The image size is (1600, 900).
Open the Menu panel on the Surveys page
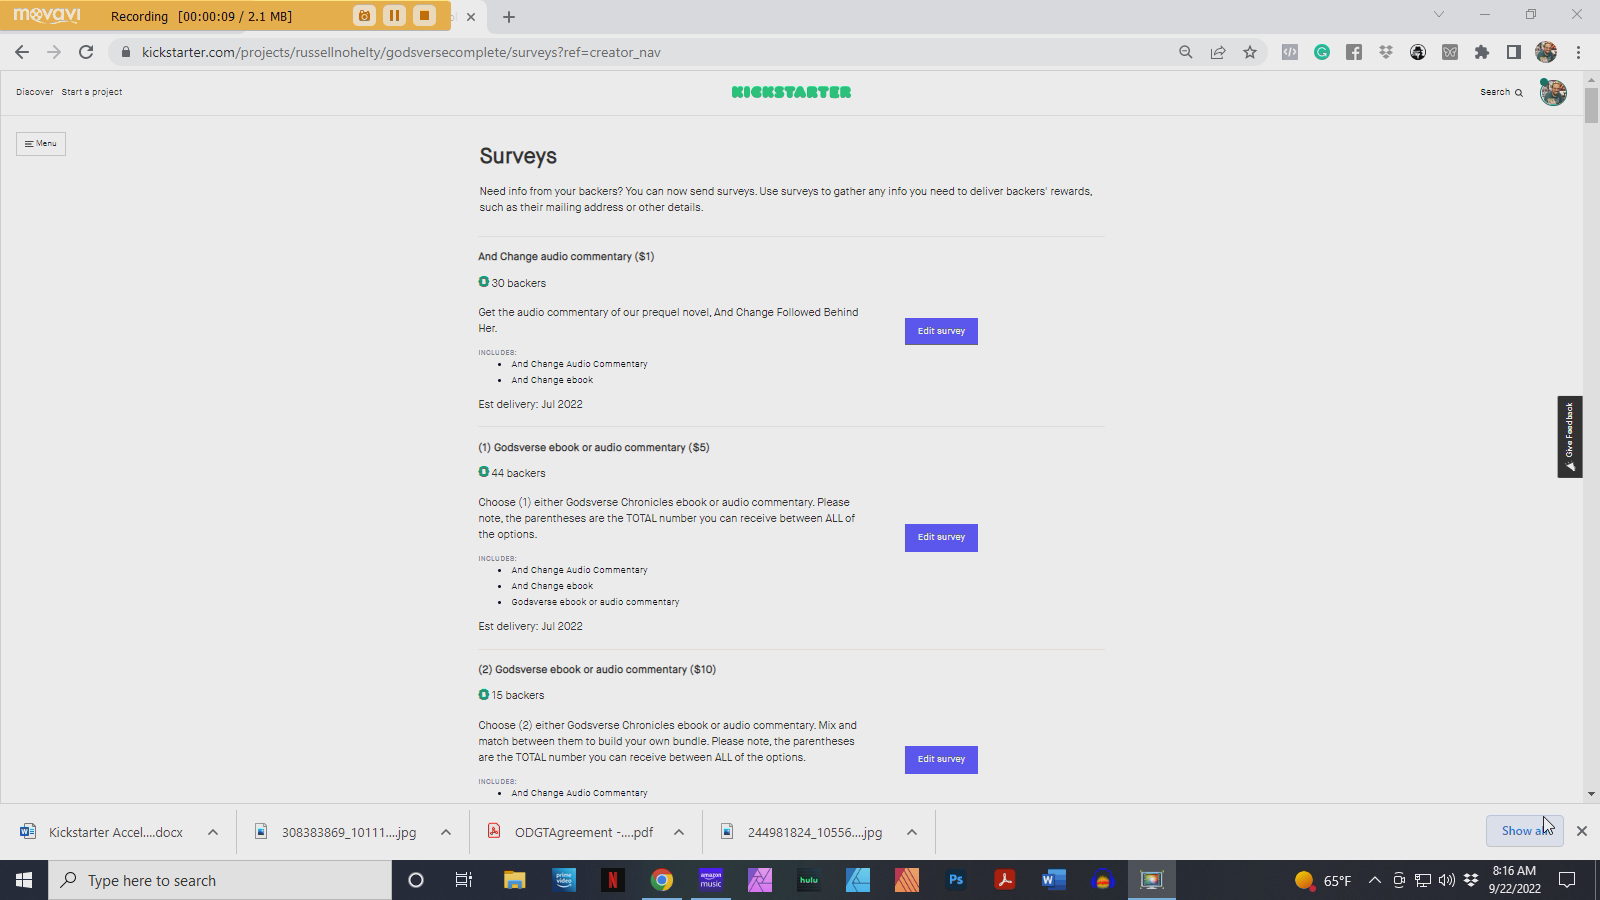click(x=40, y=143)
